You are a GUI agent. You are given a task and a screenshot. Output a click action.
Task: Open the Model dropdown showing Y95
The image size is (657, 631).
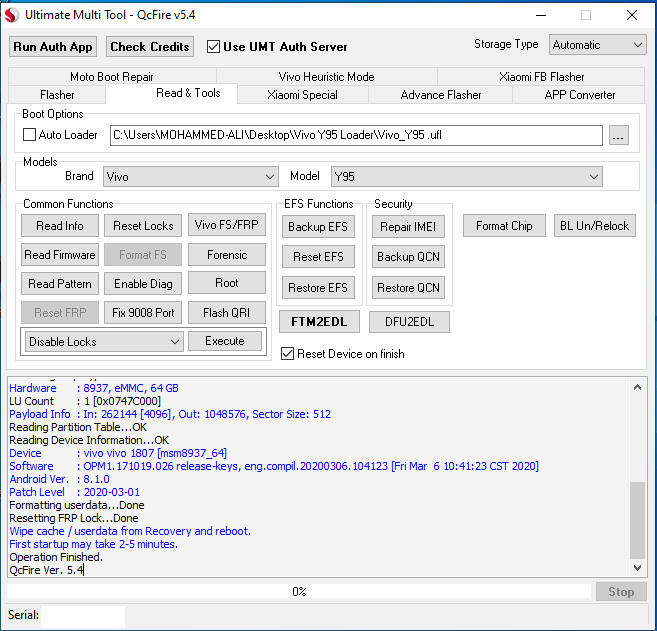[467, 176]
